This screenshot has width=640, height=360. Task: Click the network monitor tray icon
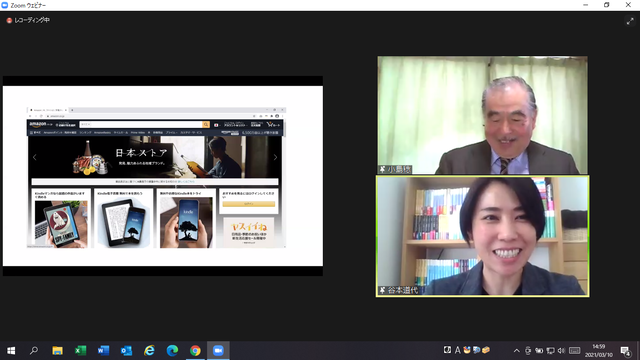pos(550,351)
